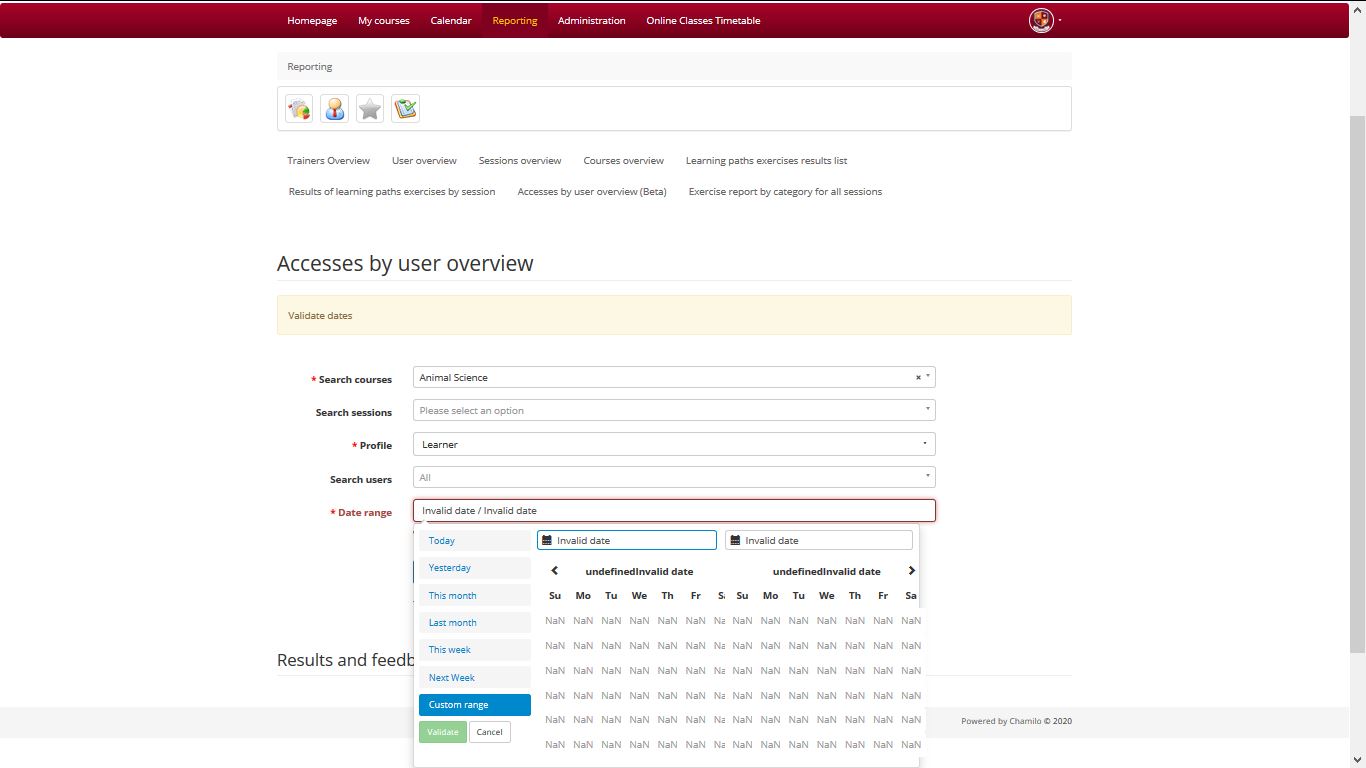The width and height of the screenshot is (1366, 768).
Task: Open the user avatar menu in the top bar
Action: [x=1041, y=20]
